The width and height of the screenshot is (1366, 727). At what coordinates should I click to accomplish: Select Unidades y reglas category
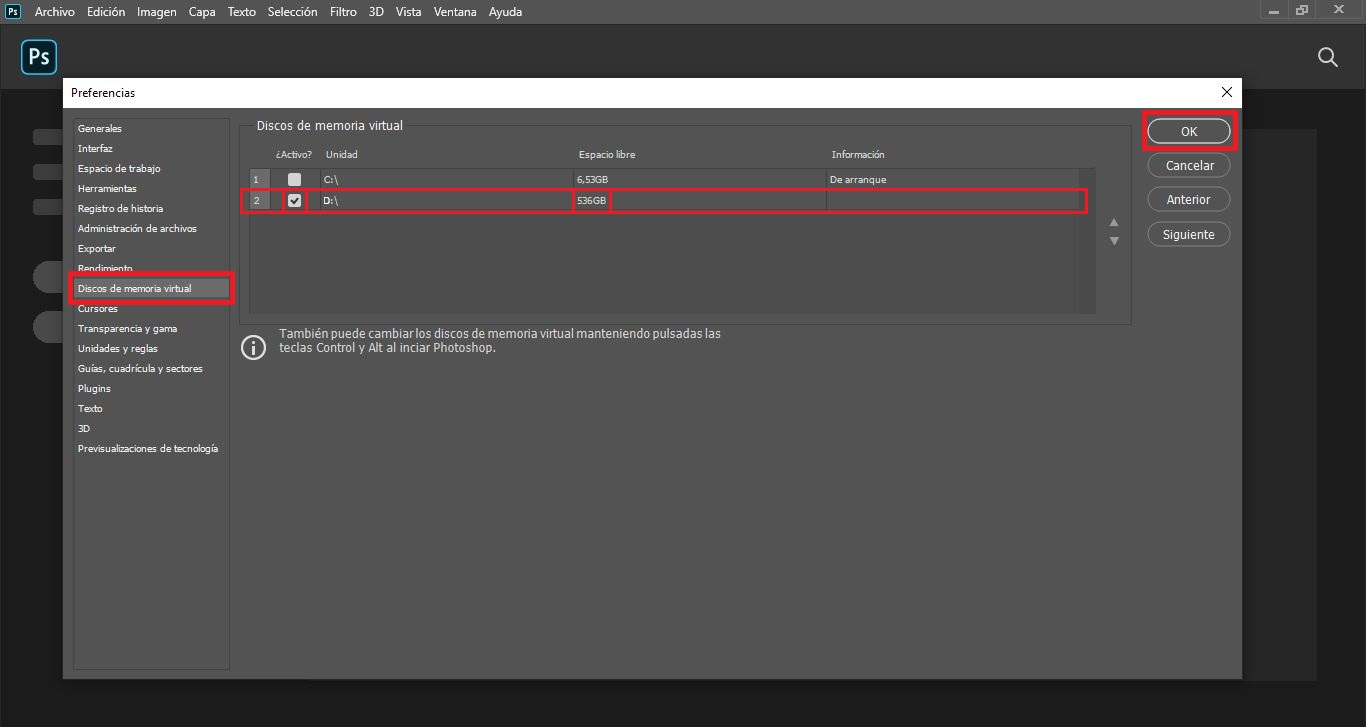click(118, 348)
